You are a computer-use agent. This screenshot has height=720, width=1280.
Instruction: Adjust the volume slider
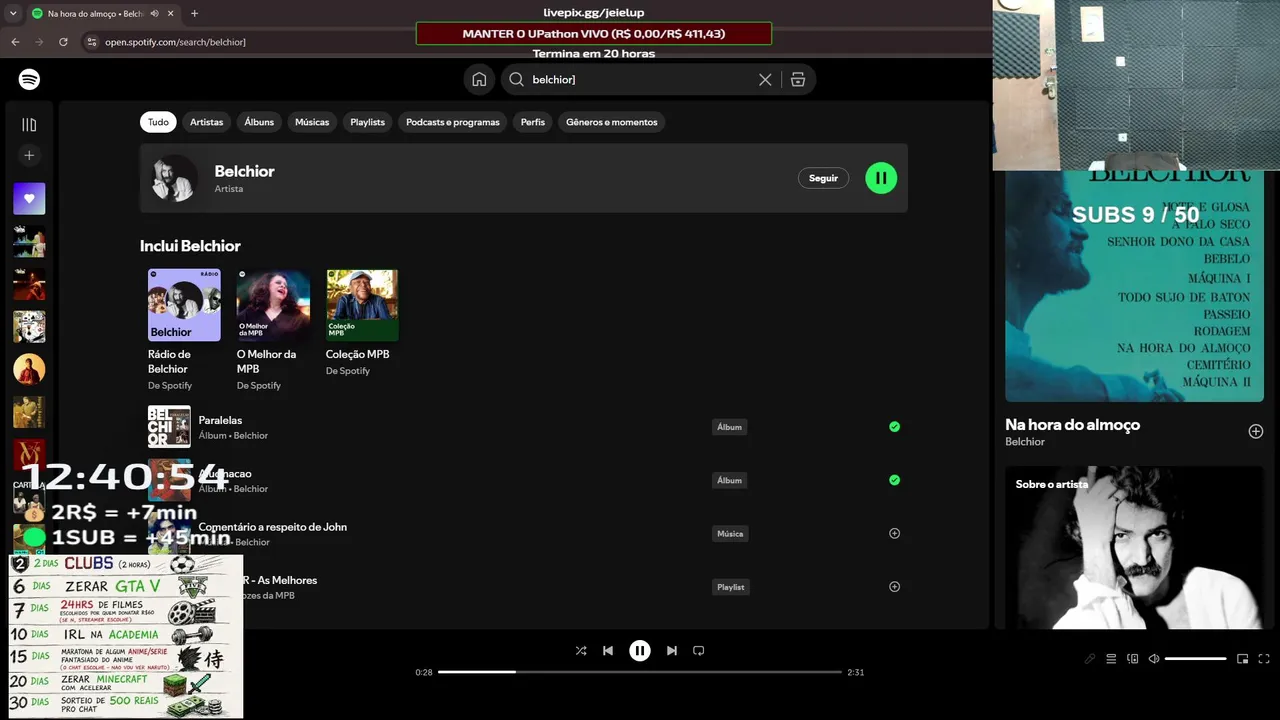(1196, 659)
